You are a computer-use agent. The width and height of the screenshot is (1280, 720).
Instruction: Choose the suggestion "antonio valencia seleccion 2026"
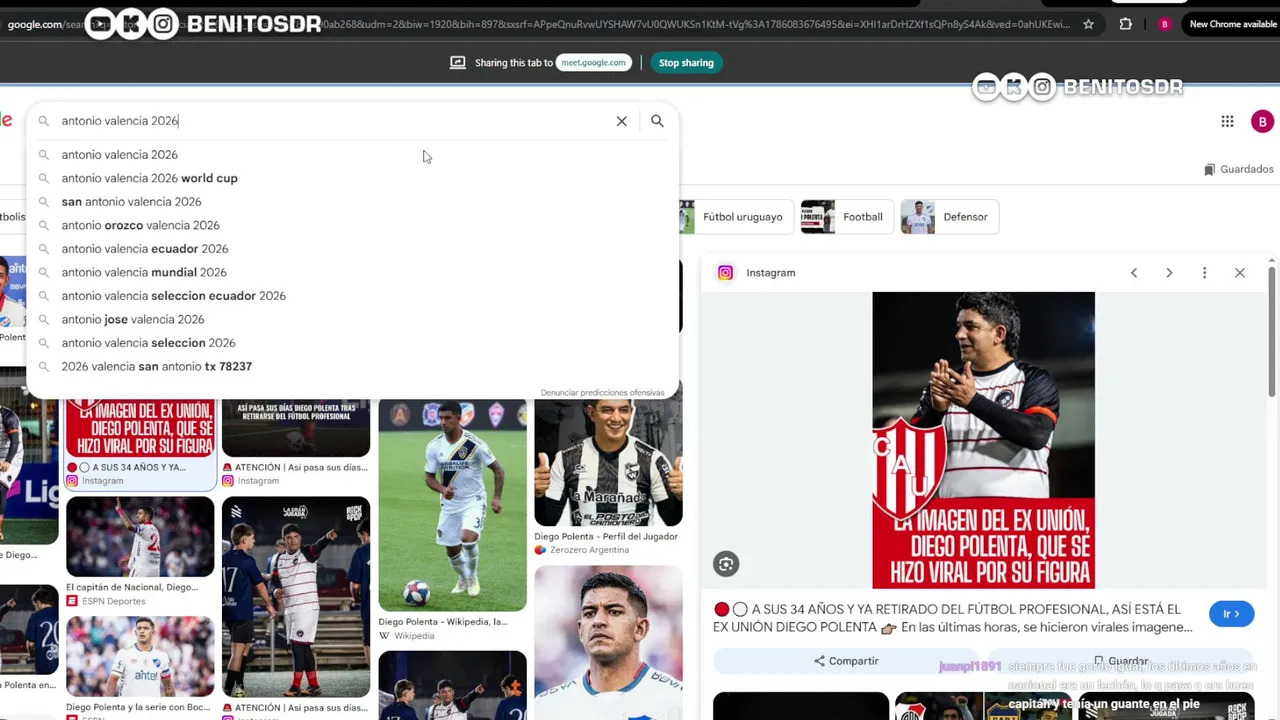point(352,343)
